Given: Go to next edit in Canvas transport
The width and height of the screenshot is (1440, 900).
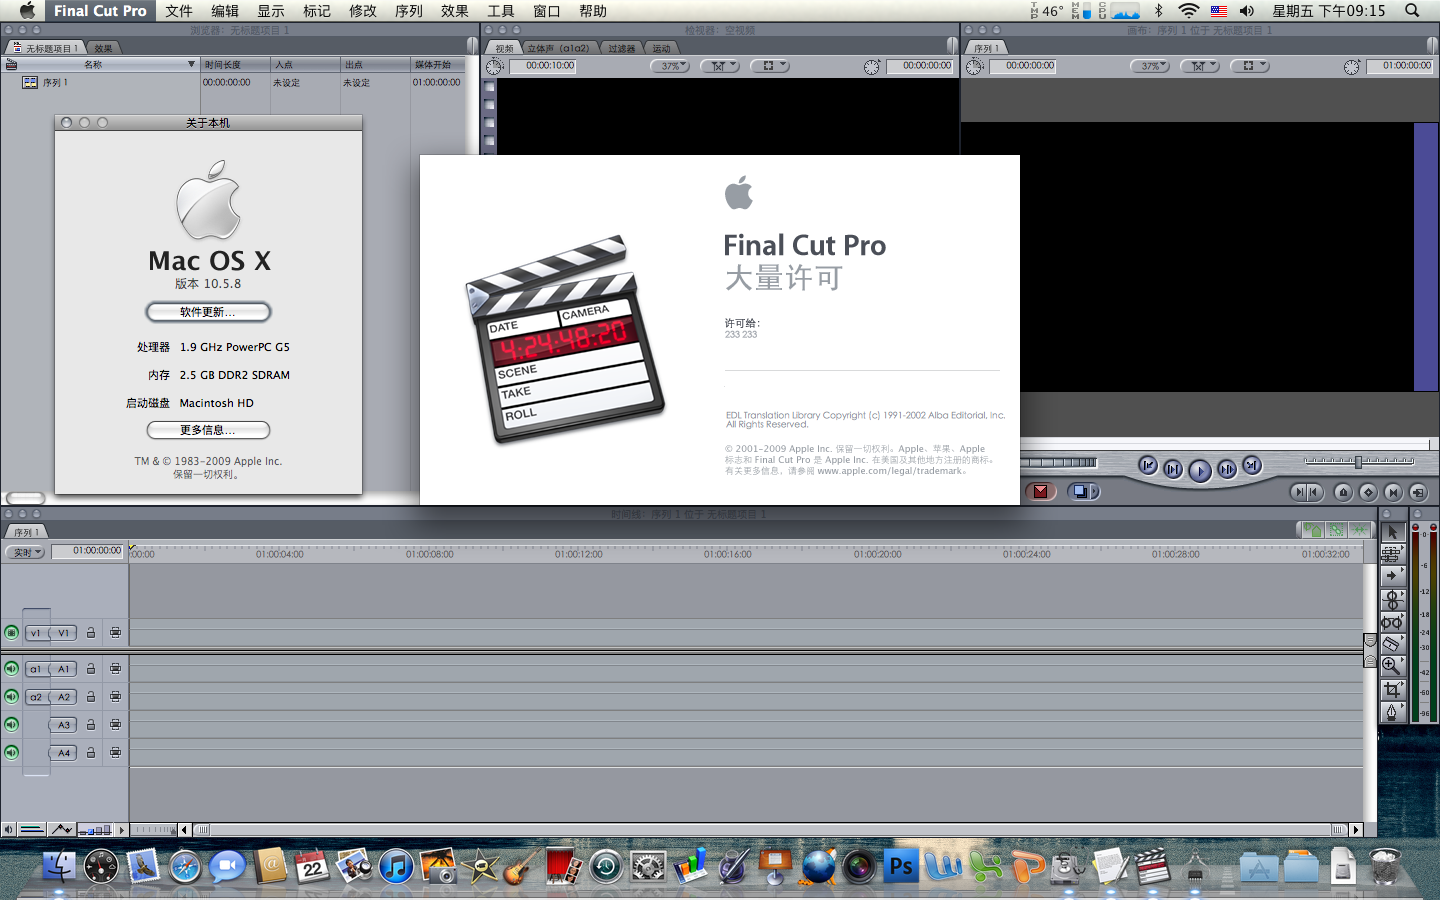Looking at the screenshot, I should (x=1252, y=466).
